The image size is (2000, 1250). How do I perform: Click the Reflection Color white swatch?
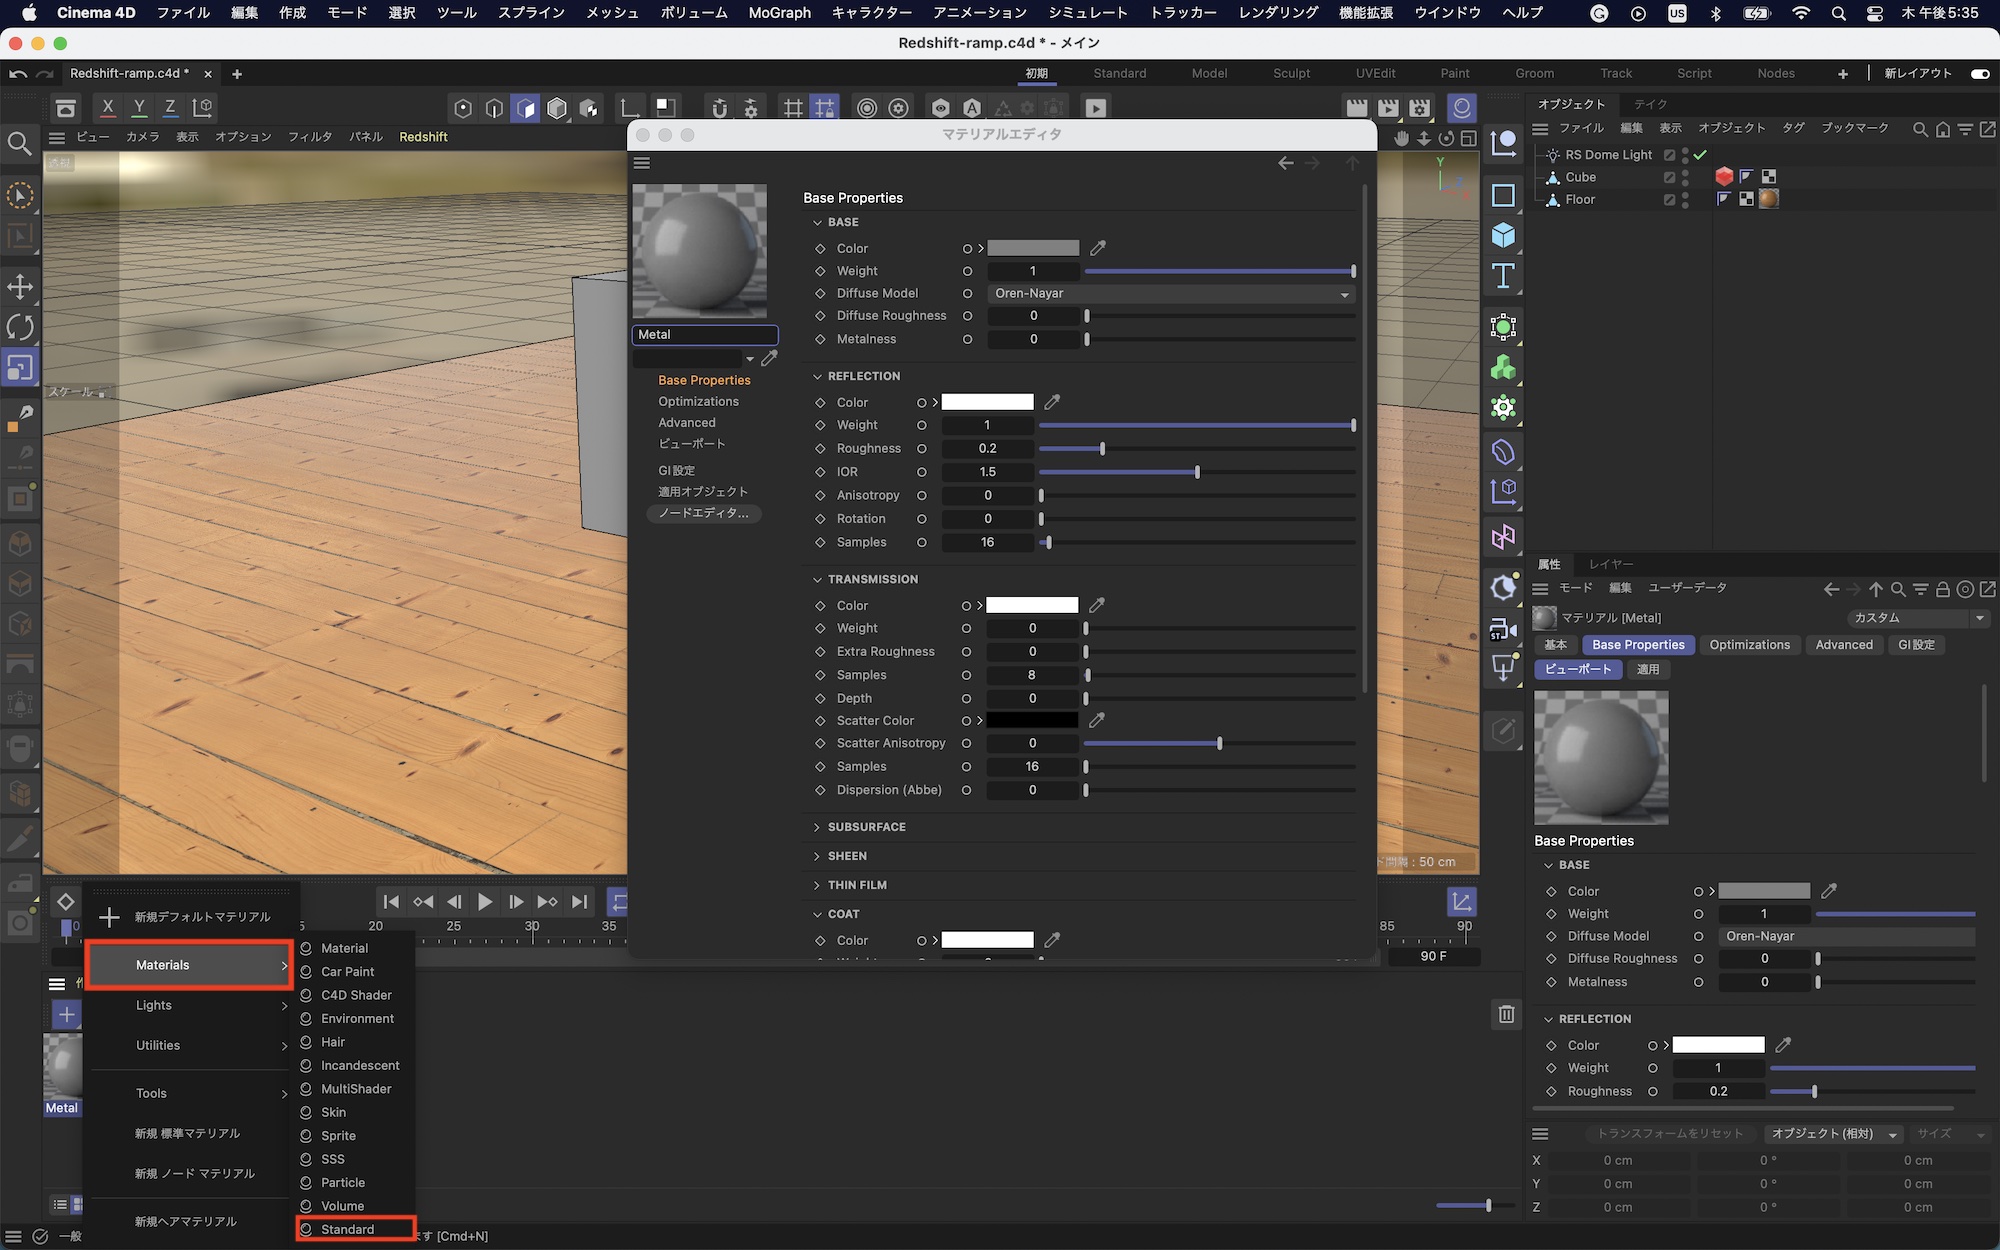[x=987, y=402]
